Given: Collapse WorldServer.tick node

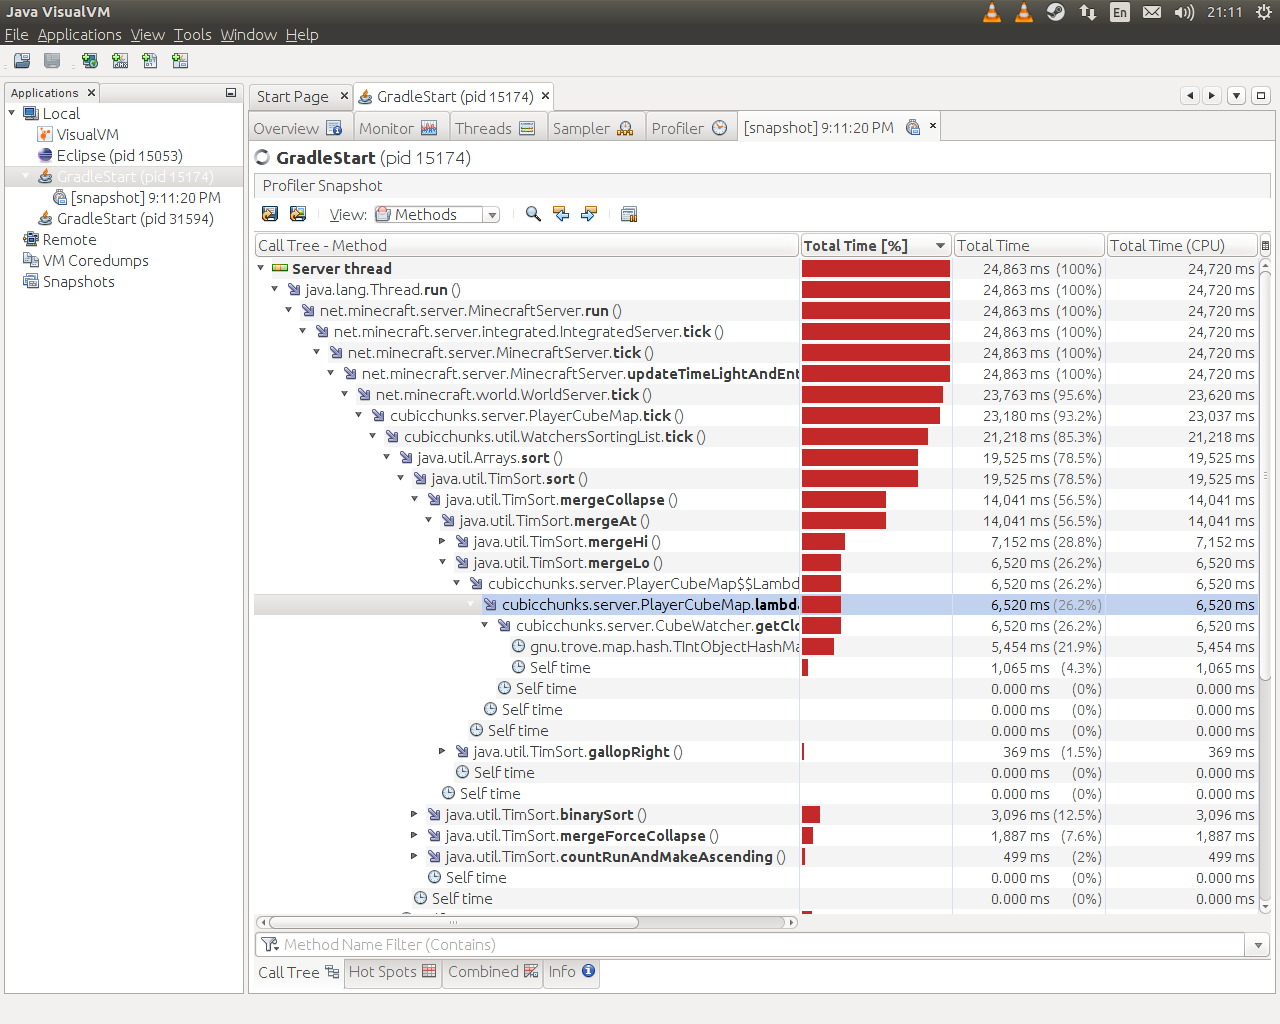Looking at the screenshot, I should [345, 394].
